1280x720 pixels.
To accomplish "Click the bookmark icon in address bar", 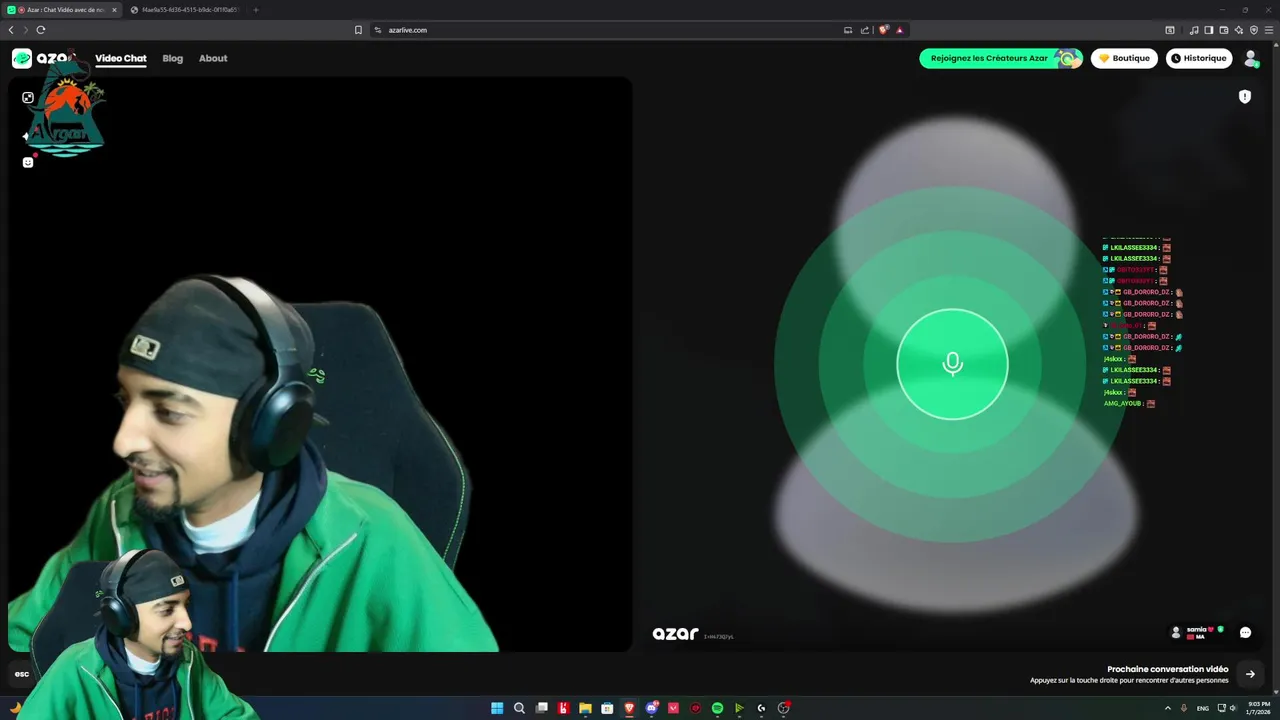I will [x=358, y=30].
